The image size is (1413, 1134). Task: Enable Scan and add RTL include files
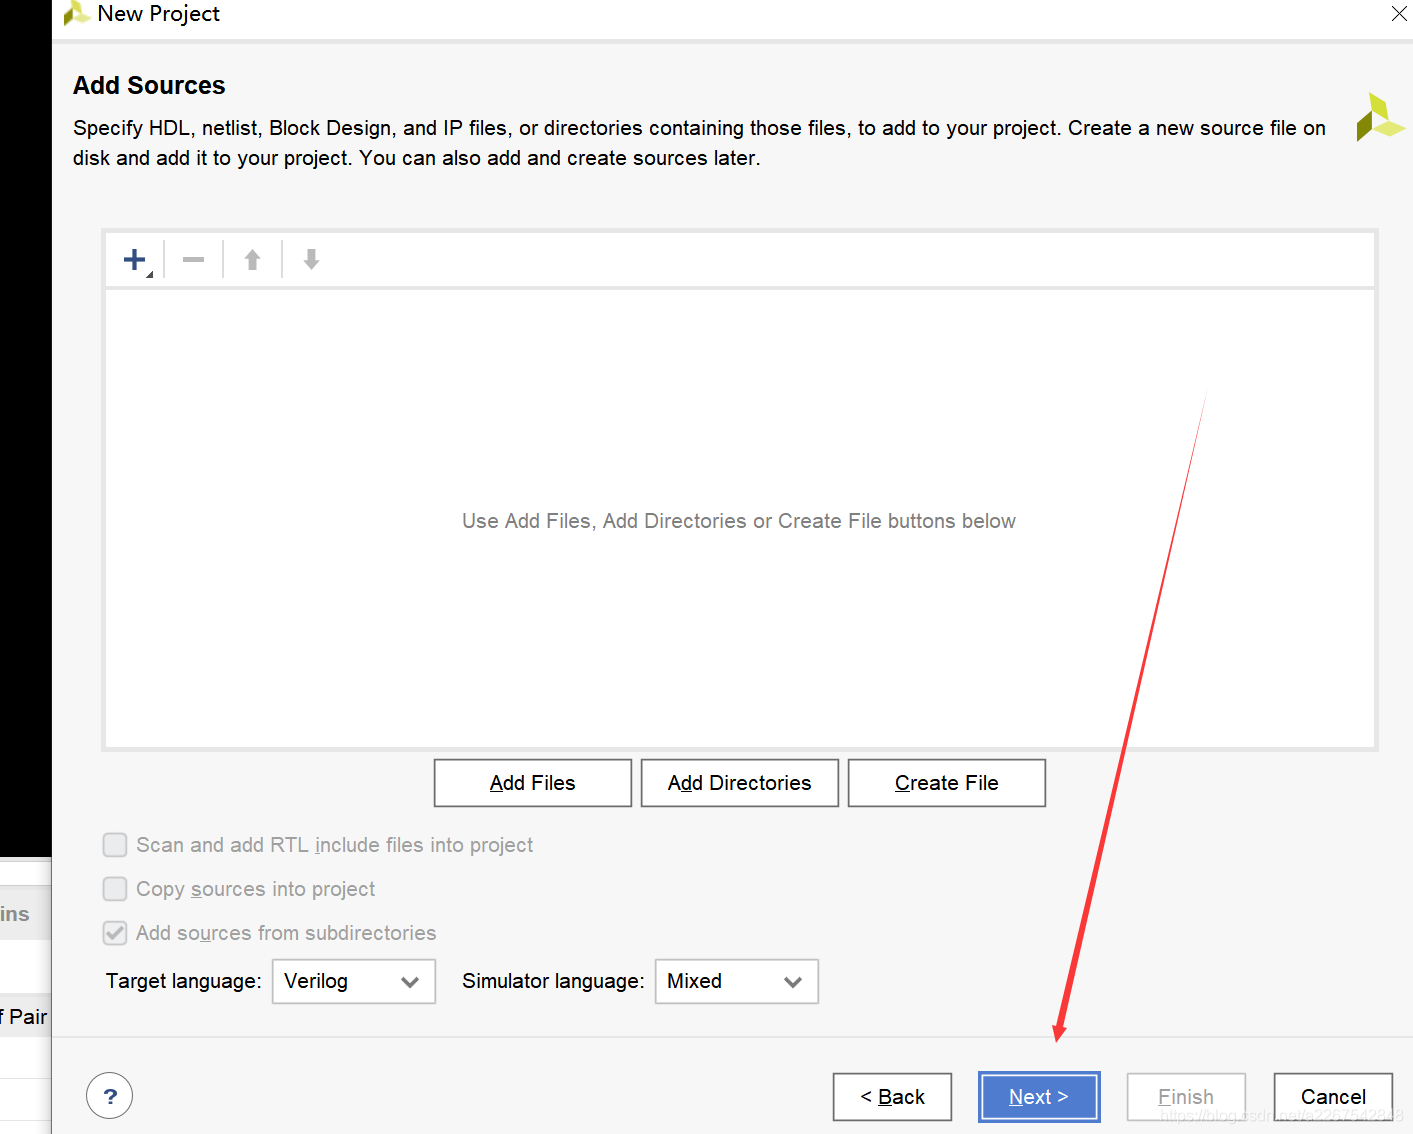(x=115, y=845)
